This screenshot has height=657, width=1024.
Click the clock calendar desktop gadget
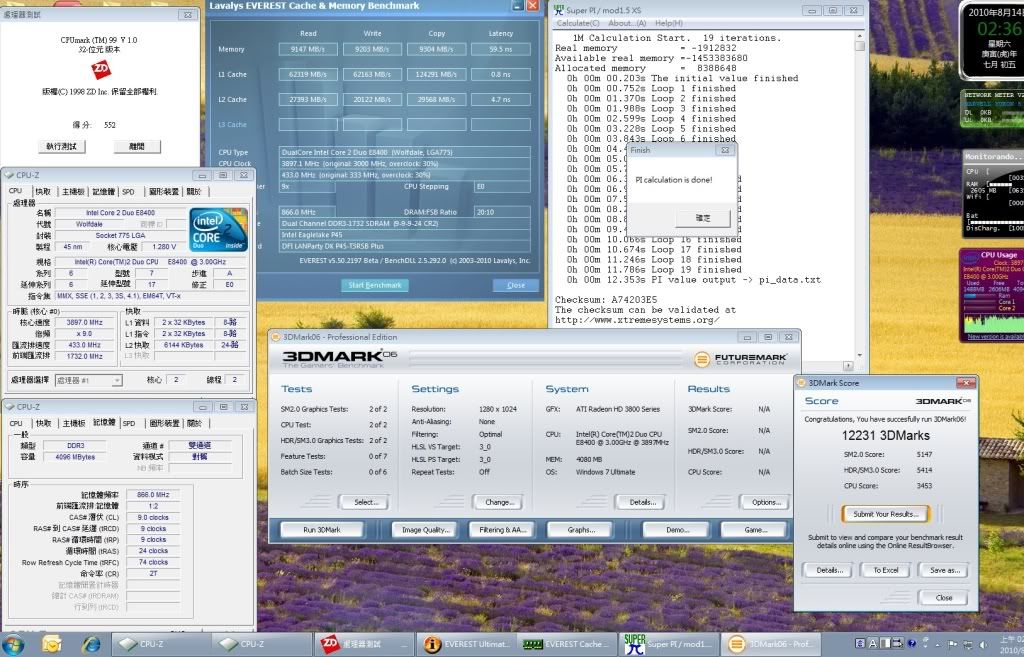(x=992, y=39)
